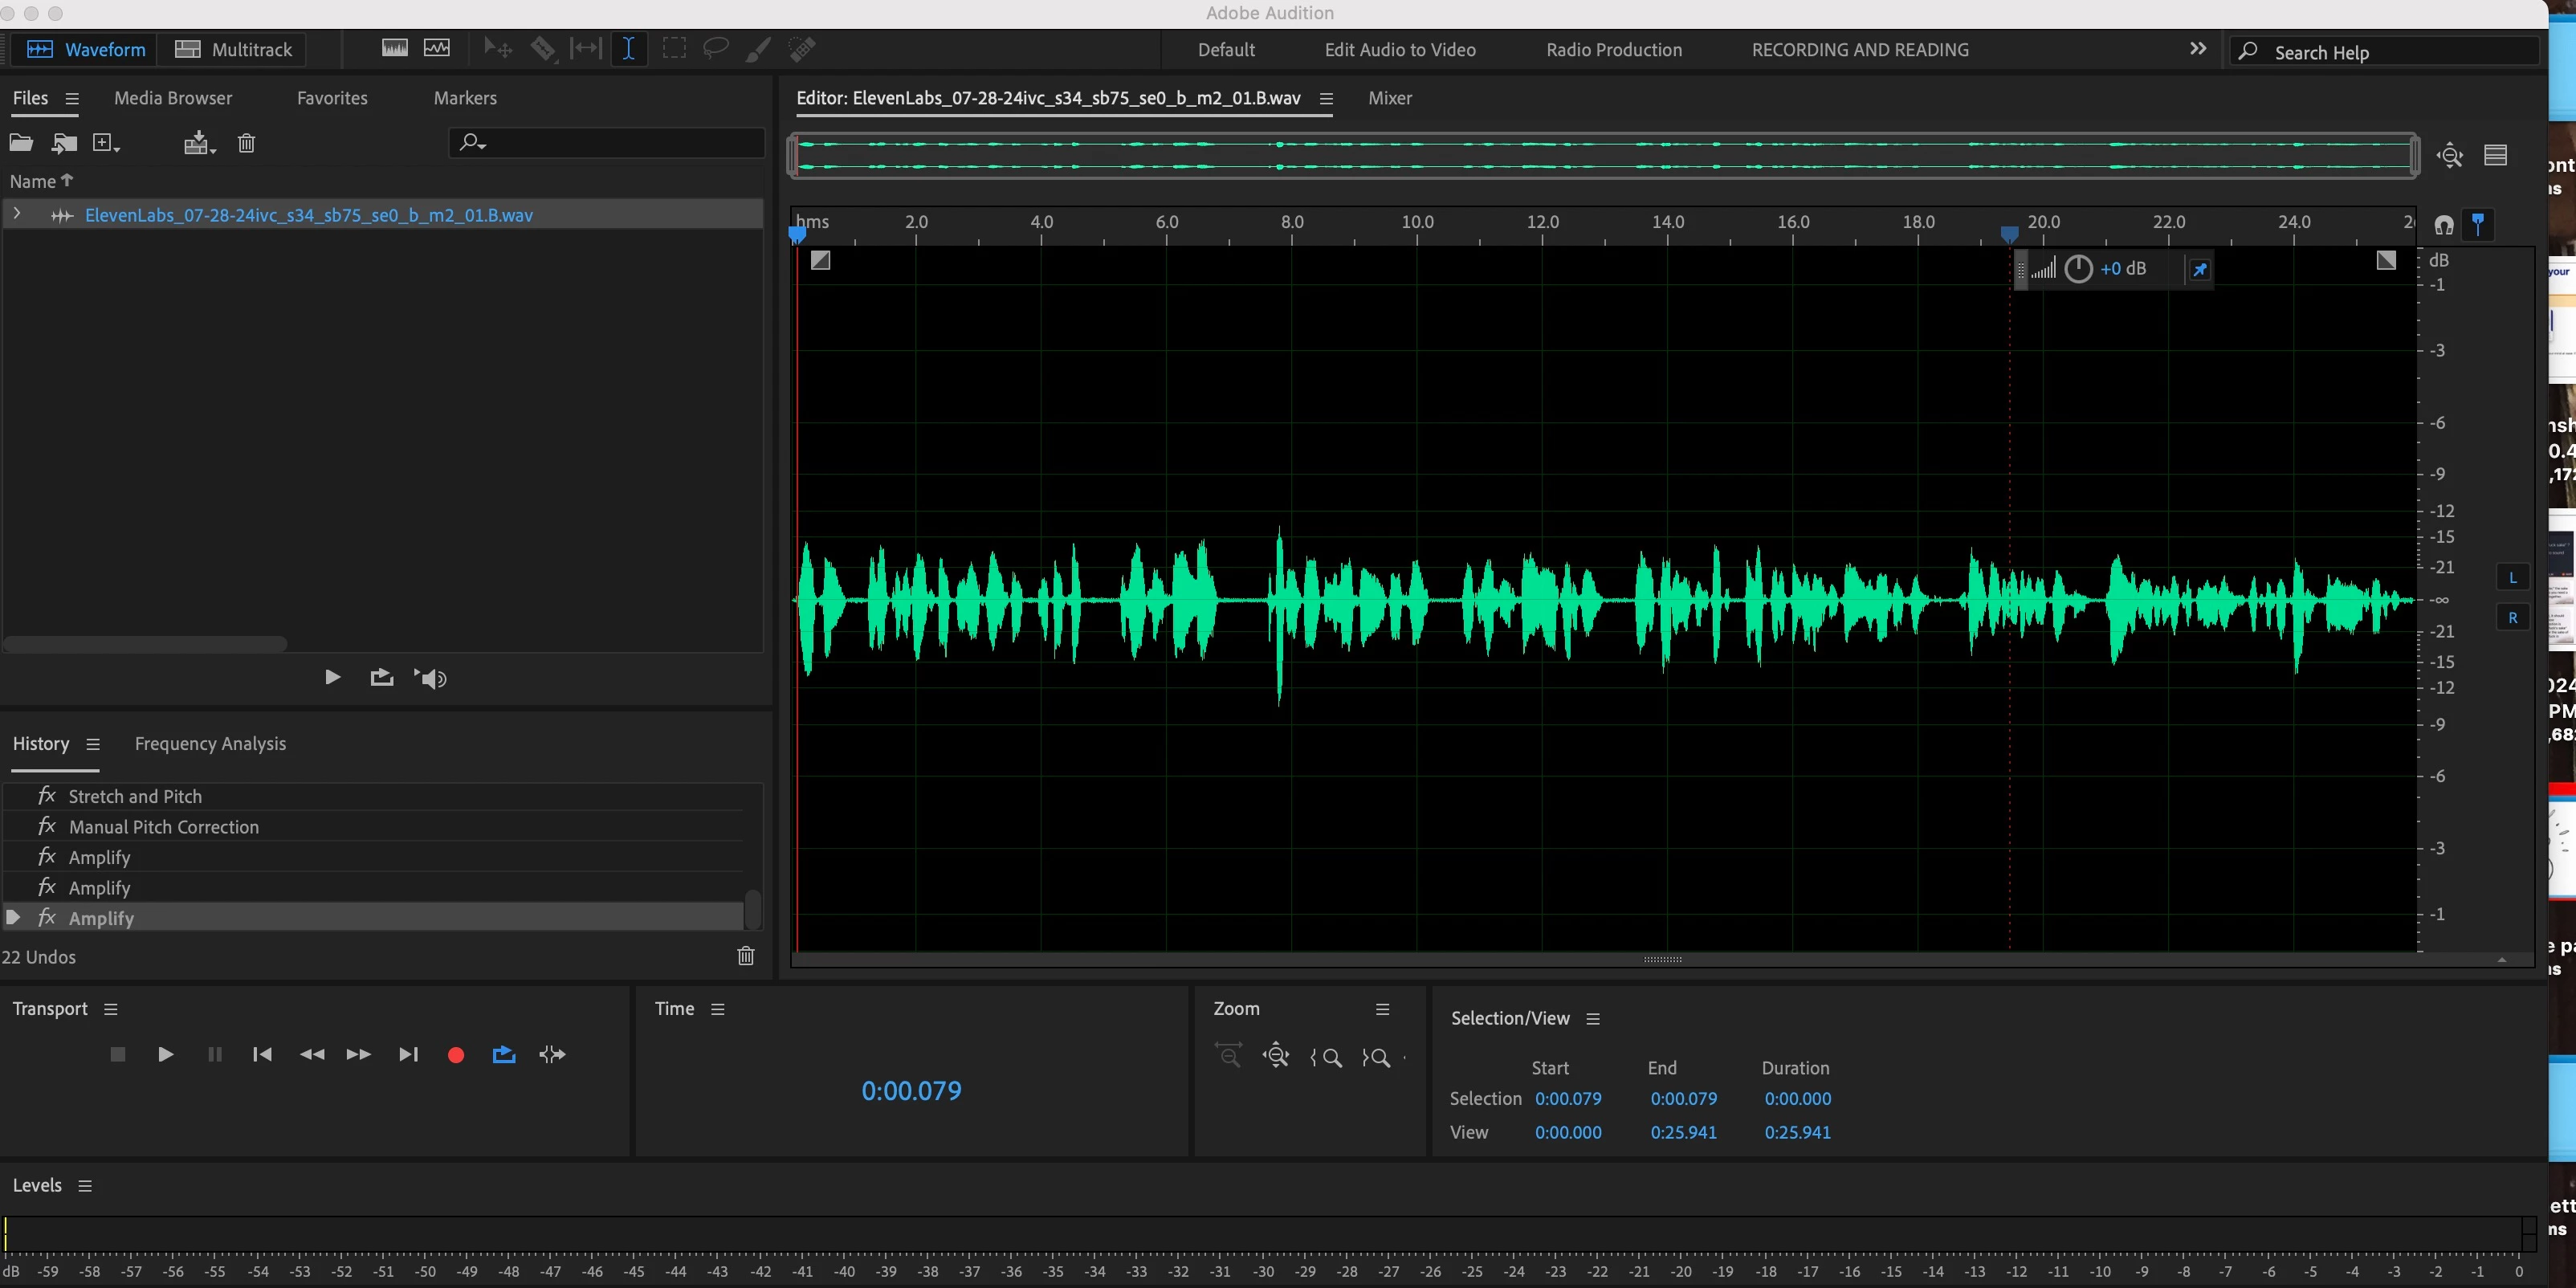The height and width of the screenshot is (1288, 2576).
Task: Click the Record button in Transport
Action: [456, 1055]
